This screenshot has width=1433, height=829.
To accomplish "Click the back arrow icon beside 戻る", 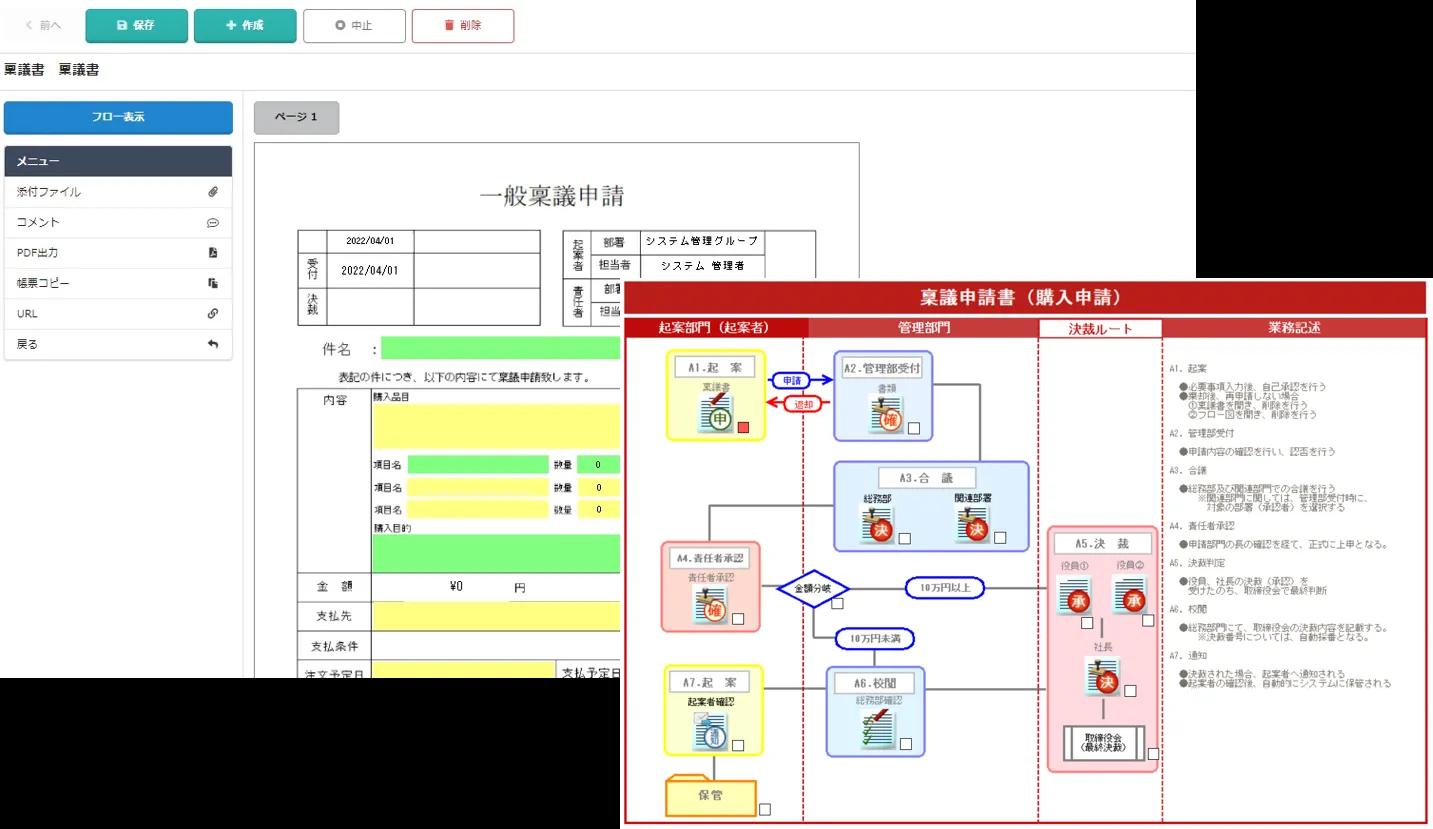I will pos(212,344).
